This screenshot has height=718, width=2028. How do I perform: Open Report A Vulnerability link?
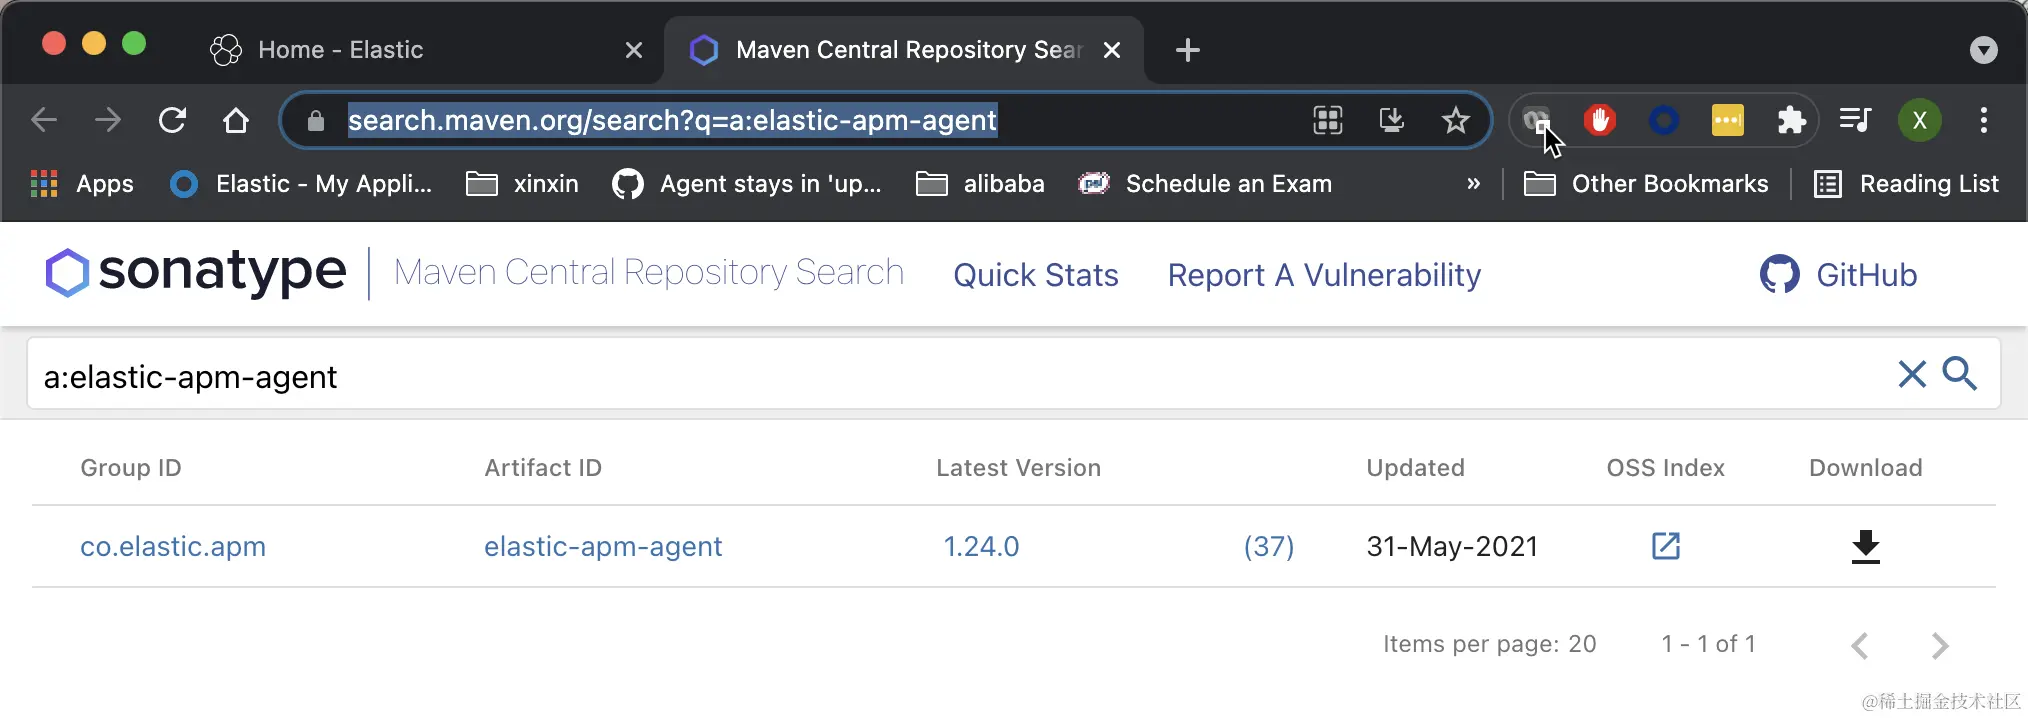click(1324, 275)
